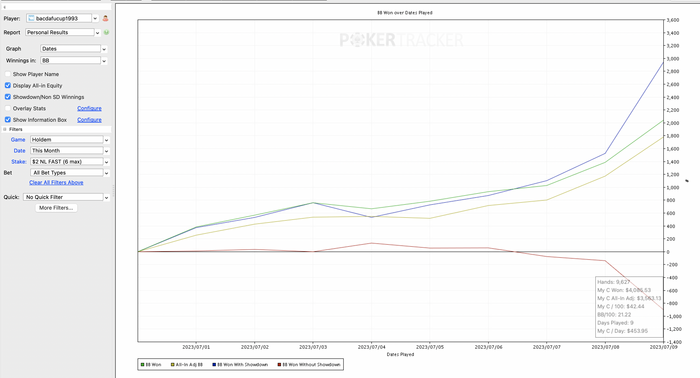Click the green BB Won legend swatch
This screenshot has width=700, height=378.
pyautogui.click(x=142, y=365)
